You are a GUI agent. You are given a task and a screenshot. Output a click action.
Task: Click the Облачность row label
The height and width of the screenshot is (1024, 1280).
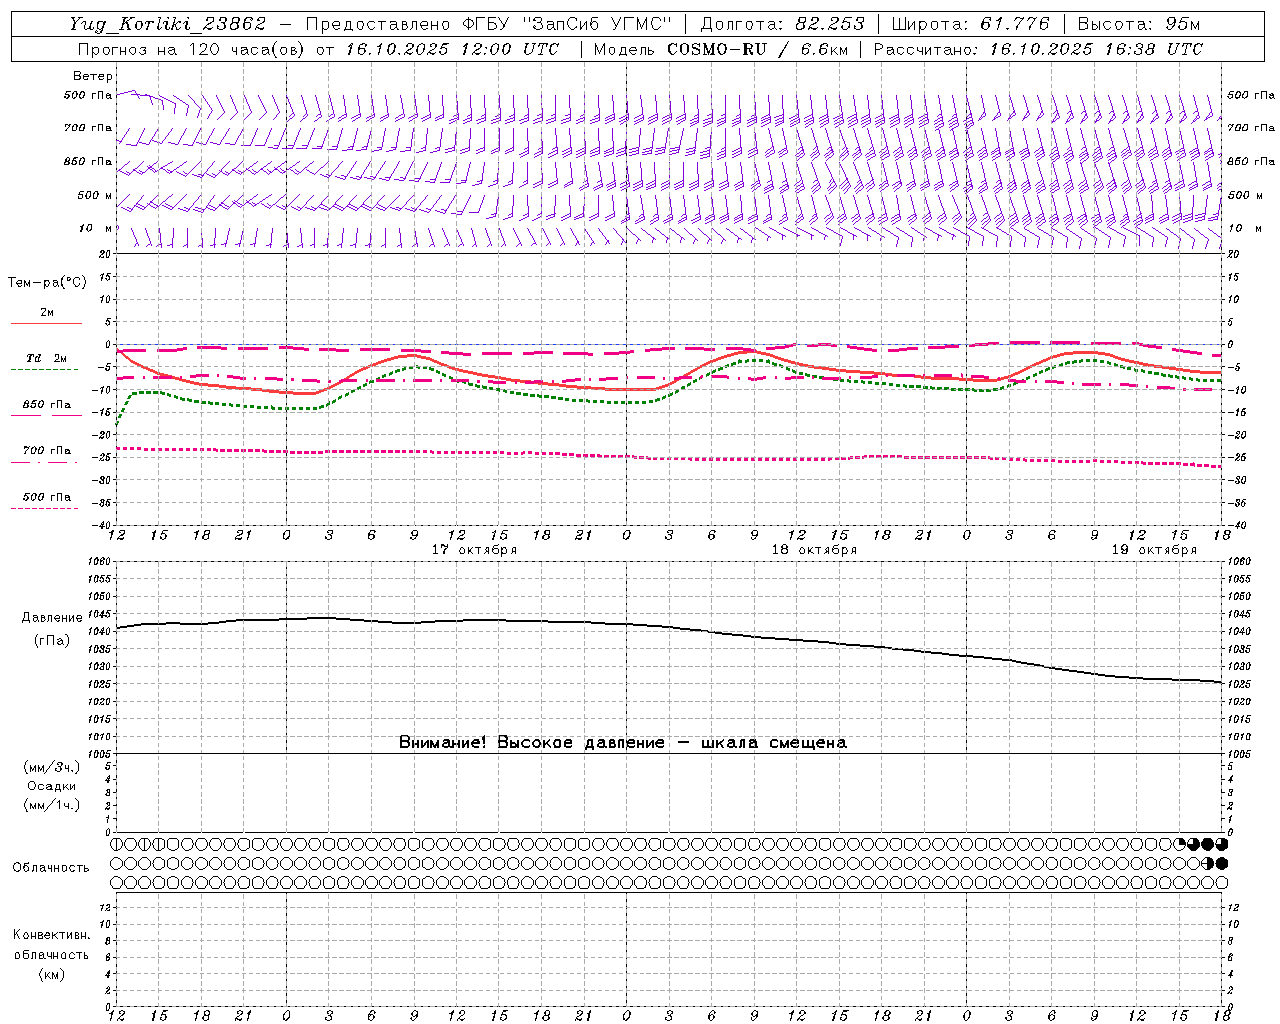[51, 867]
